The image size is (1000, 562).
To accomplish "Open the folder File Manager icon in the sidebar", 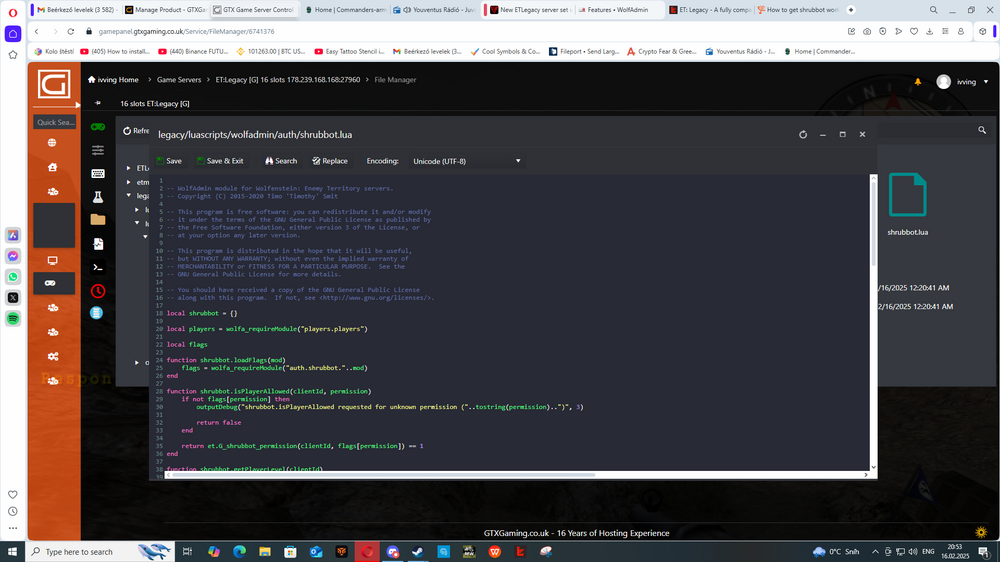I will [x=98, y=220].
